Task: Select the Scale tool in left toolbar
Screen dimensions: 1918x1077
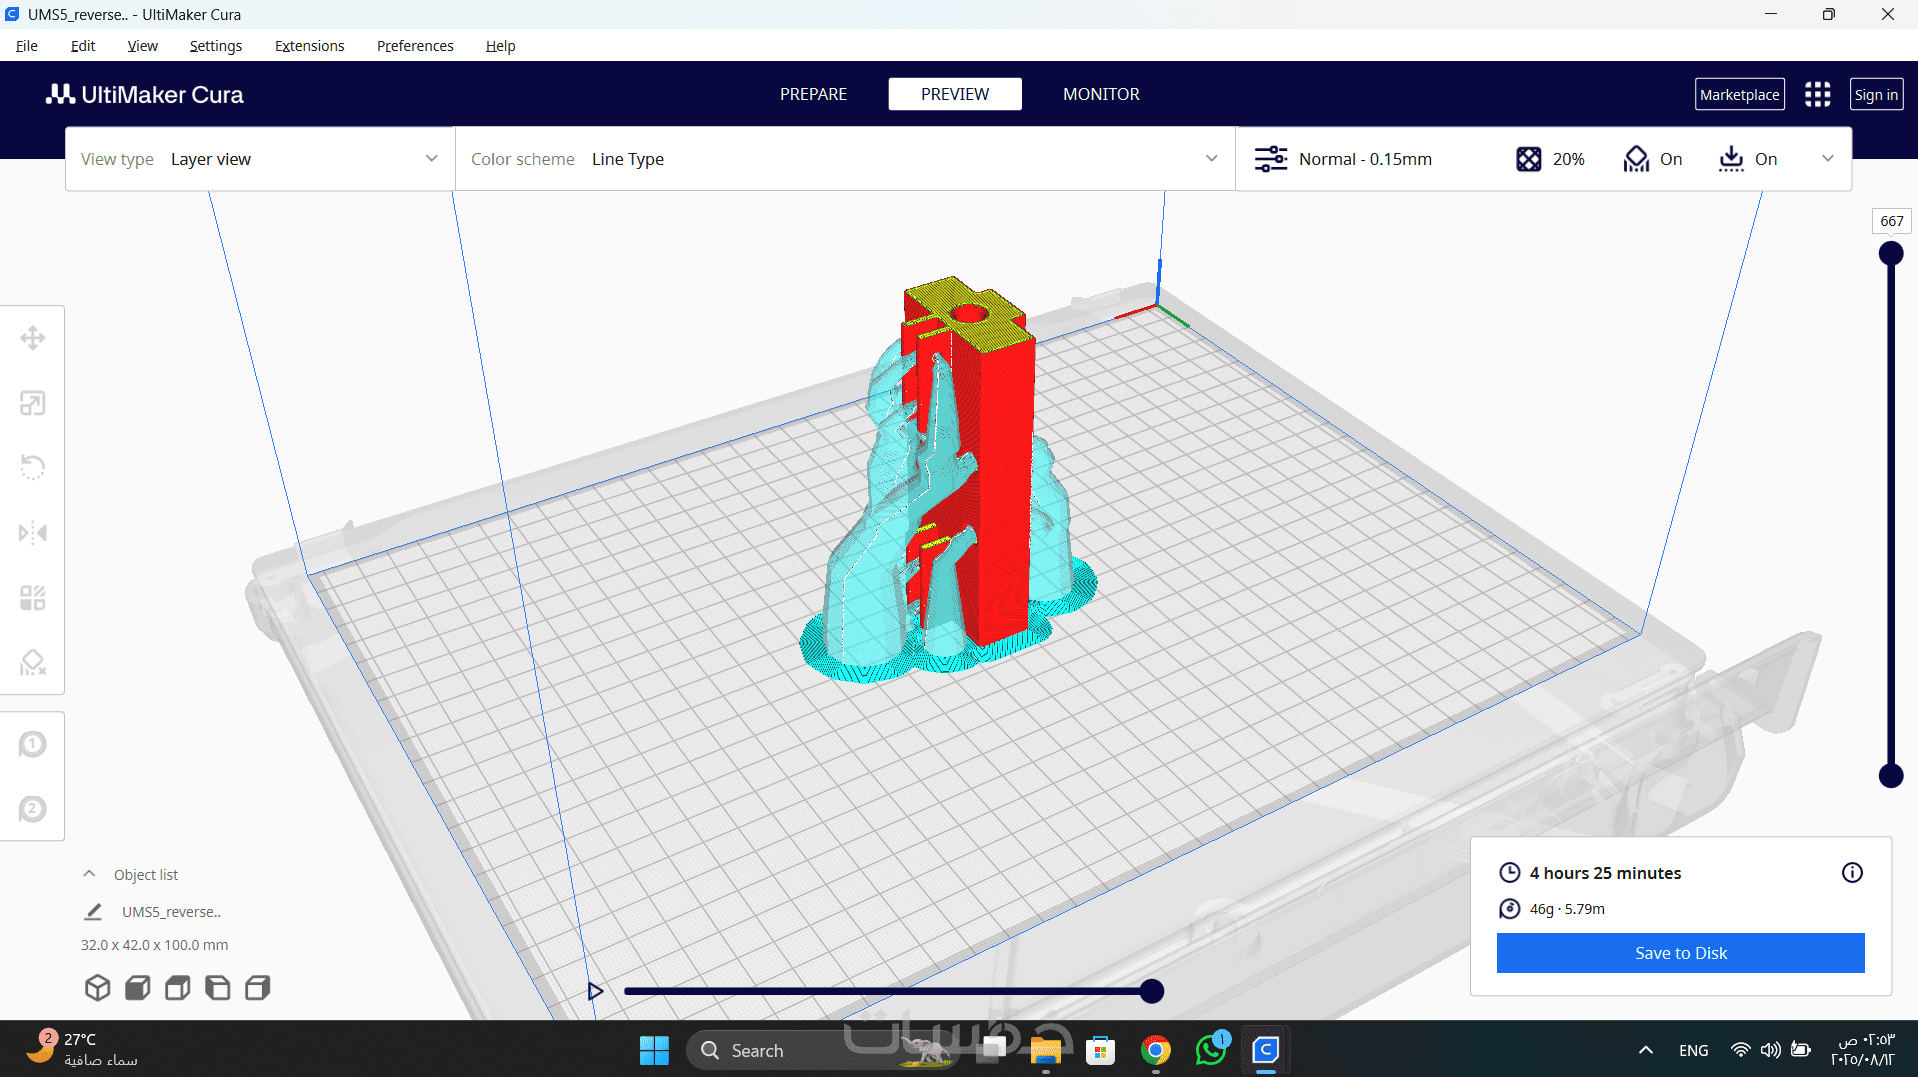Action: click(x=33, y=403)
